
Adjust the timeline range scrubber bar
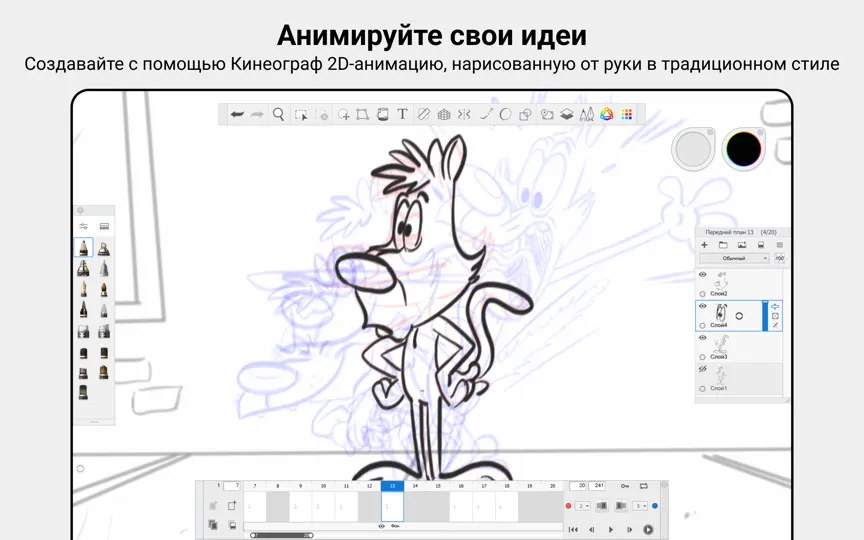[x=282, y=535]
